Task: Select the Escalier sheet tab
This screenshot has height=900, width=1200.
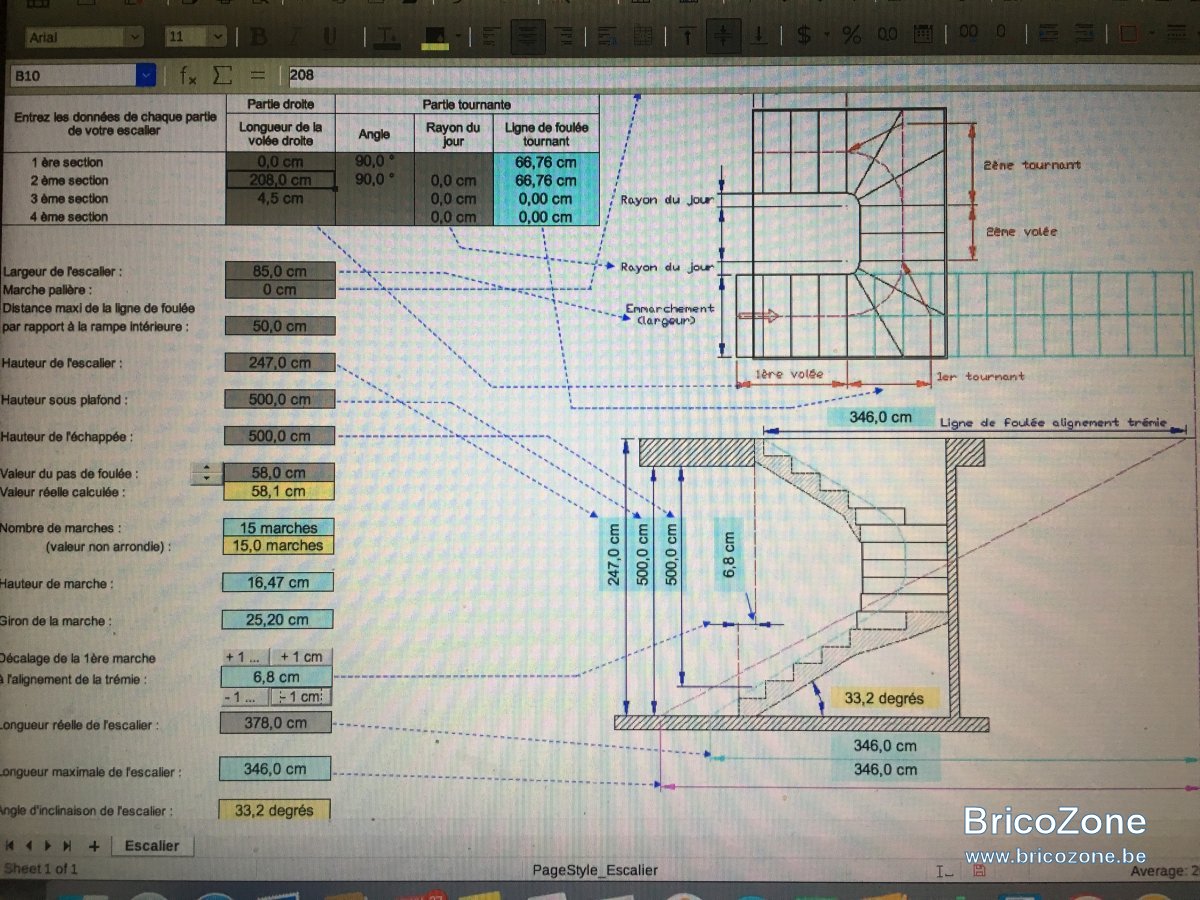Action: 151,845
